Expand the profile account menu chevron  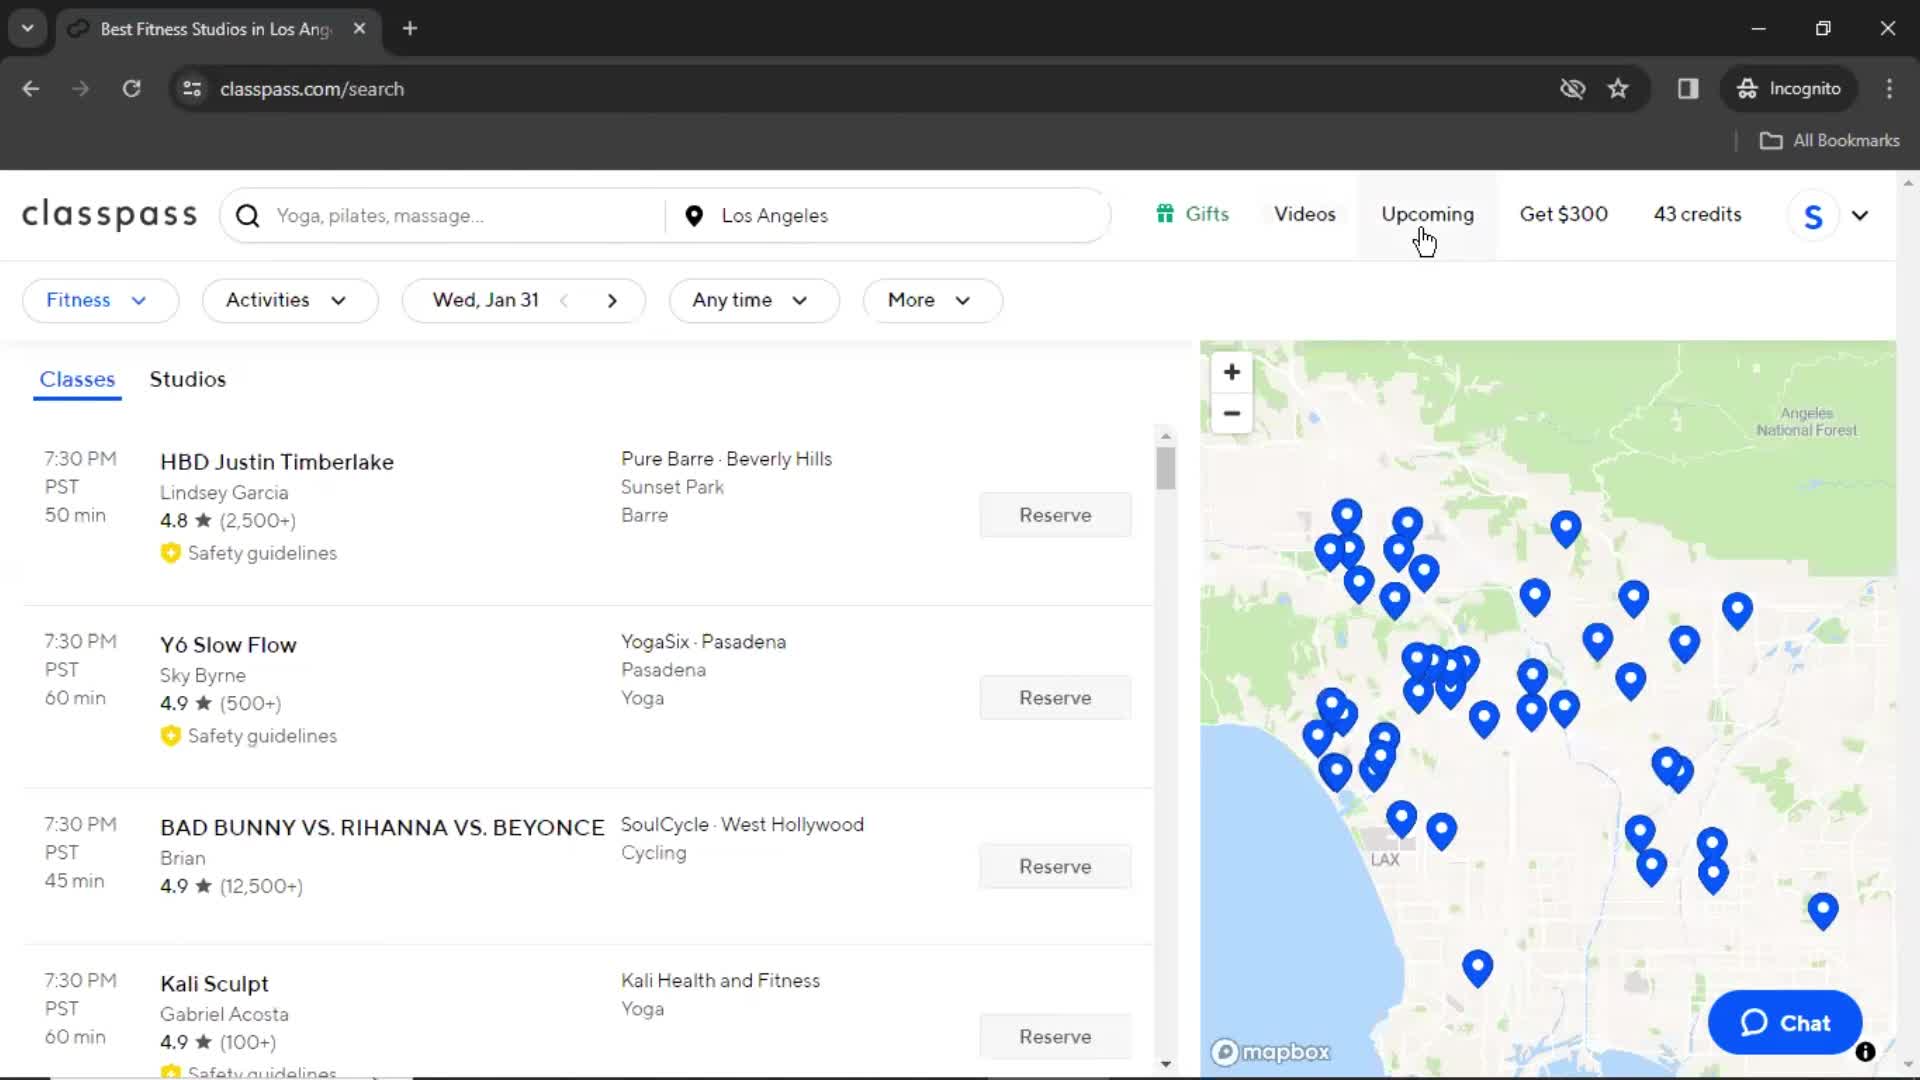[x=1860, y=216]
